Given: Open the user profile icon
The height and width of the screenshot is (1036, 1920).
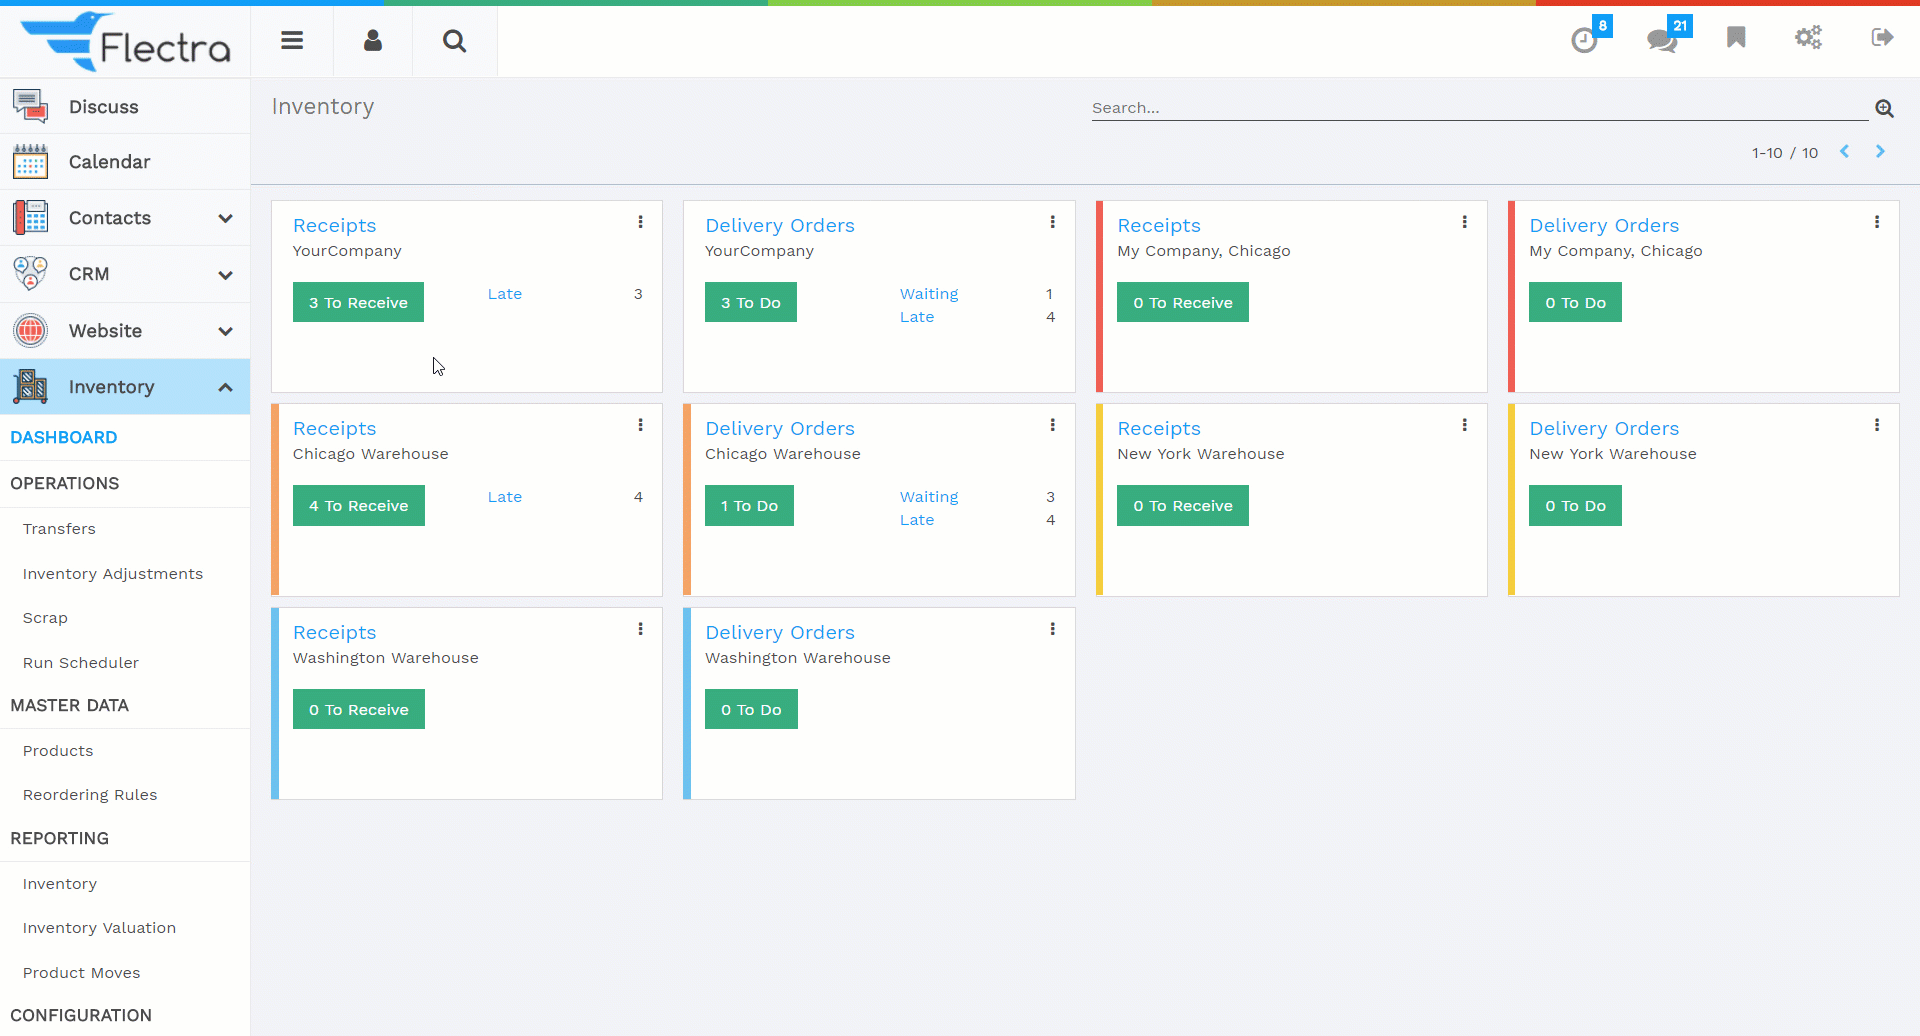Looking at the screenshot, I should [x=373, y=41].
